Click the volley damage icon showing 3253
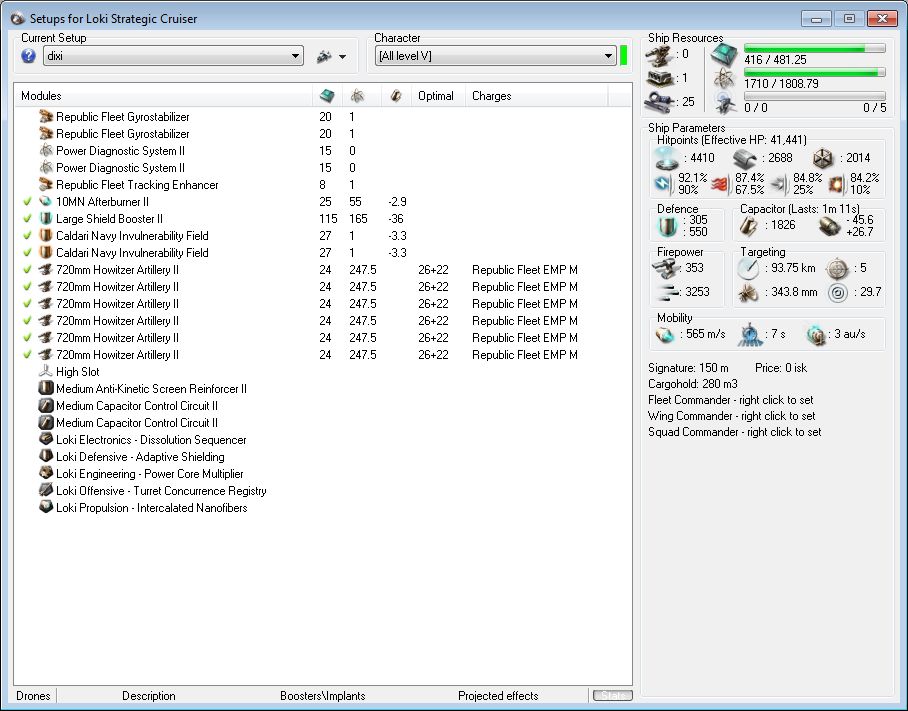The width and height of the screenshot is (908, 711). click(x=668, y=292)
